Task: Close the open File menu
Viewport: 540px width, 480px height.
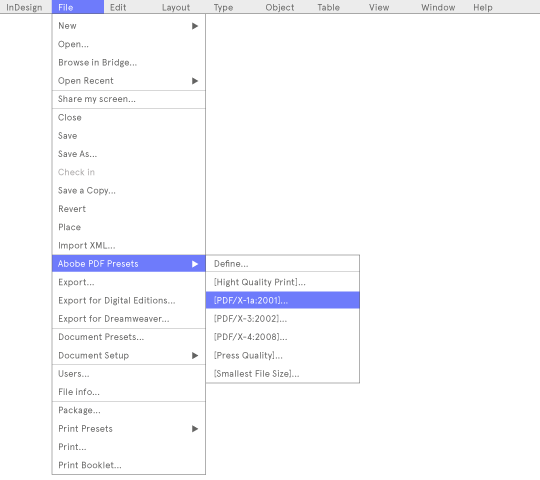Action: (x=78, y=7)
